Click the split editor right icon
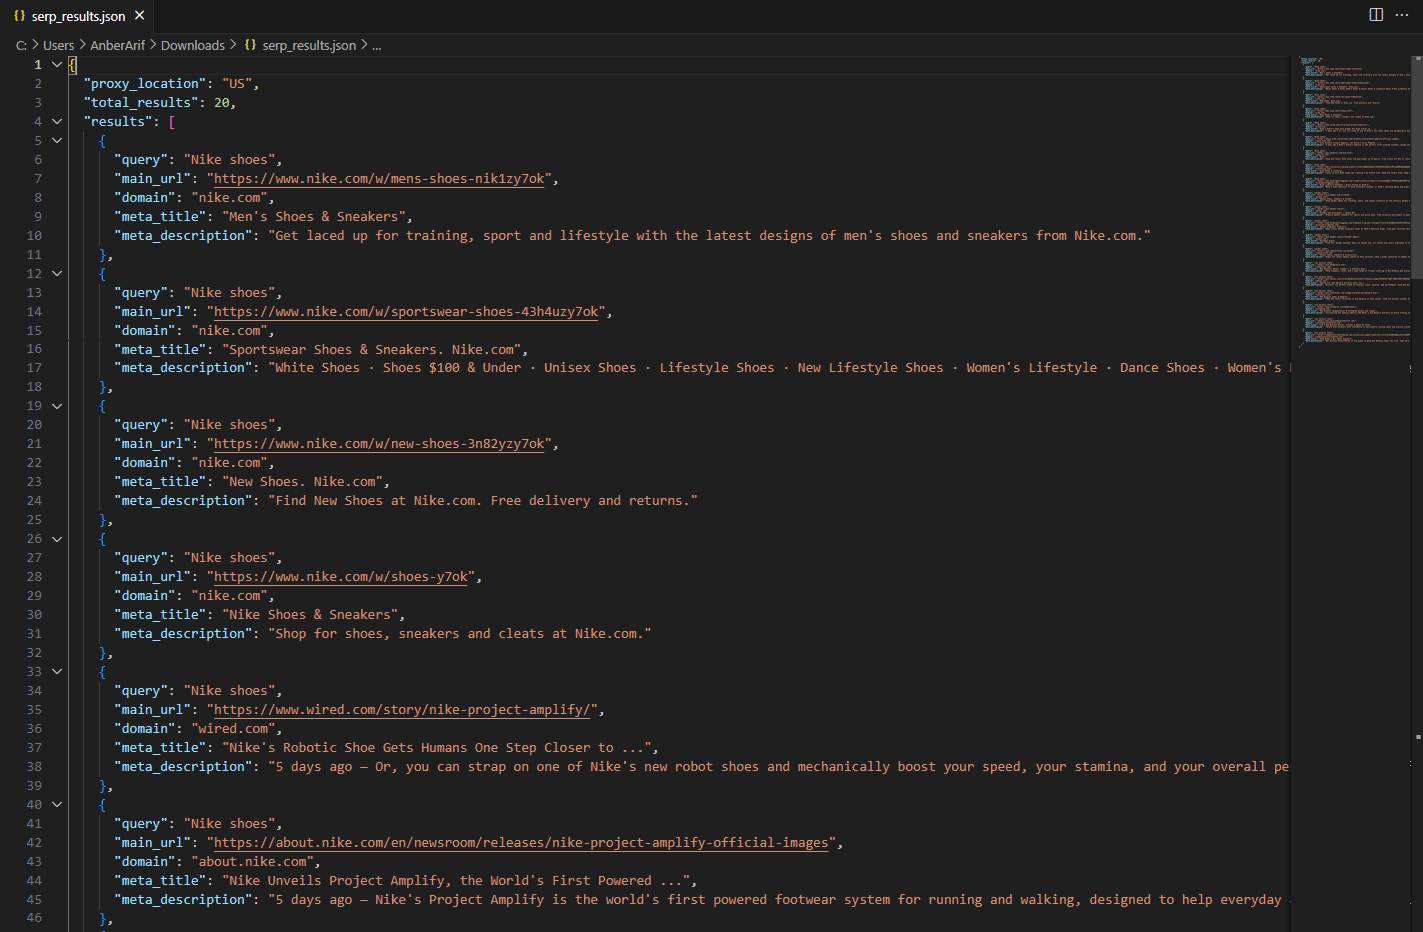 coord(1376,15)
